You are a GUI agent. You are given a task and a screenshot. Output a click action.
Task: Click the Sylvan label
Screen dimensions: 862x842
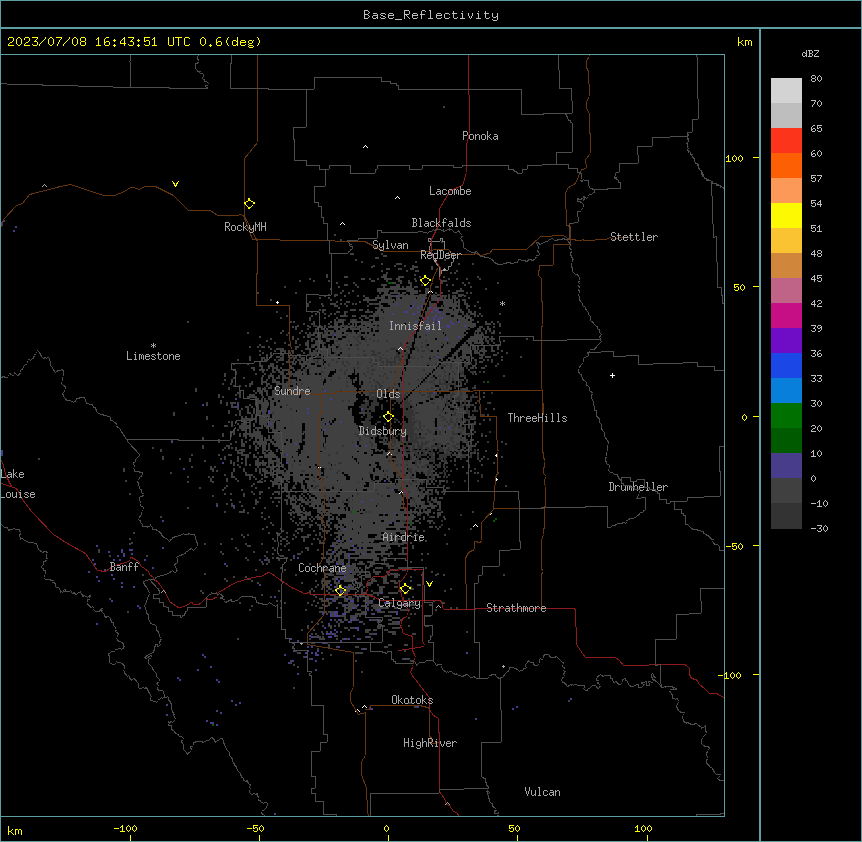coord(390,245)
